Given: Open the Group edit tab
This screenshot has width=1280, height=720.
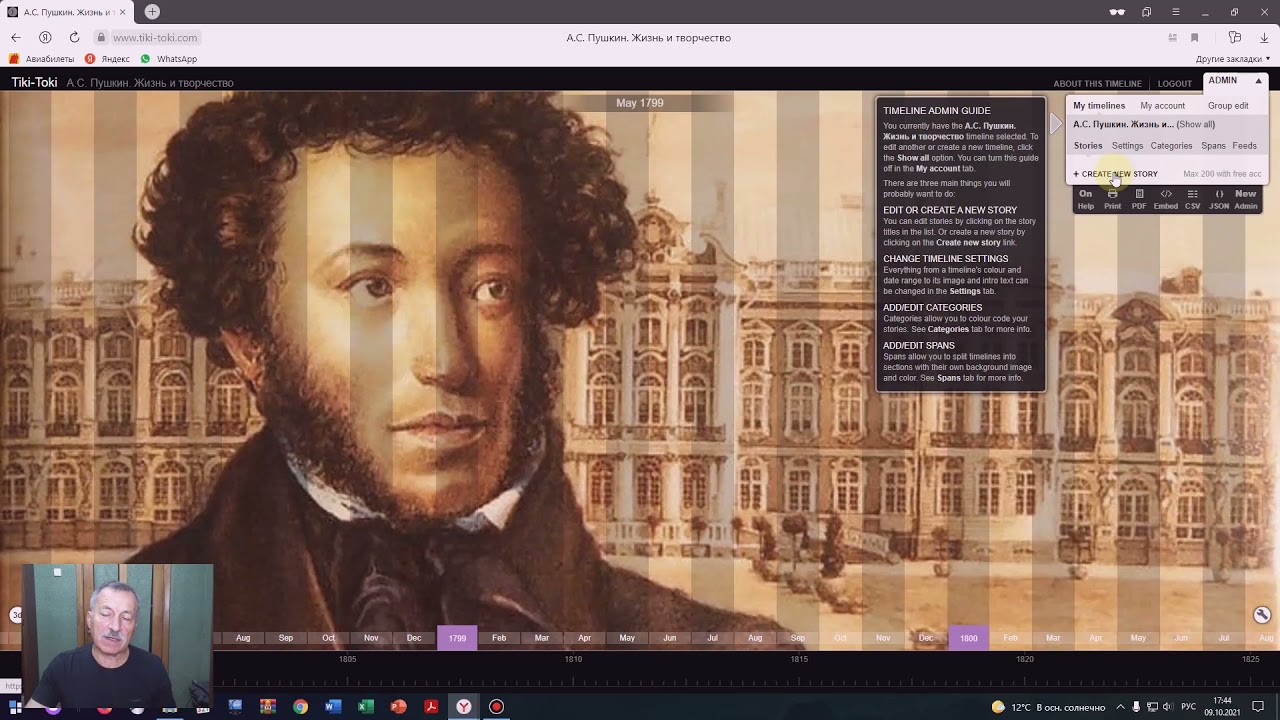Looking at the screenshot, I should 1228,106.
